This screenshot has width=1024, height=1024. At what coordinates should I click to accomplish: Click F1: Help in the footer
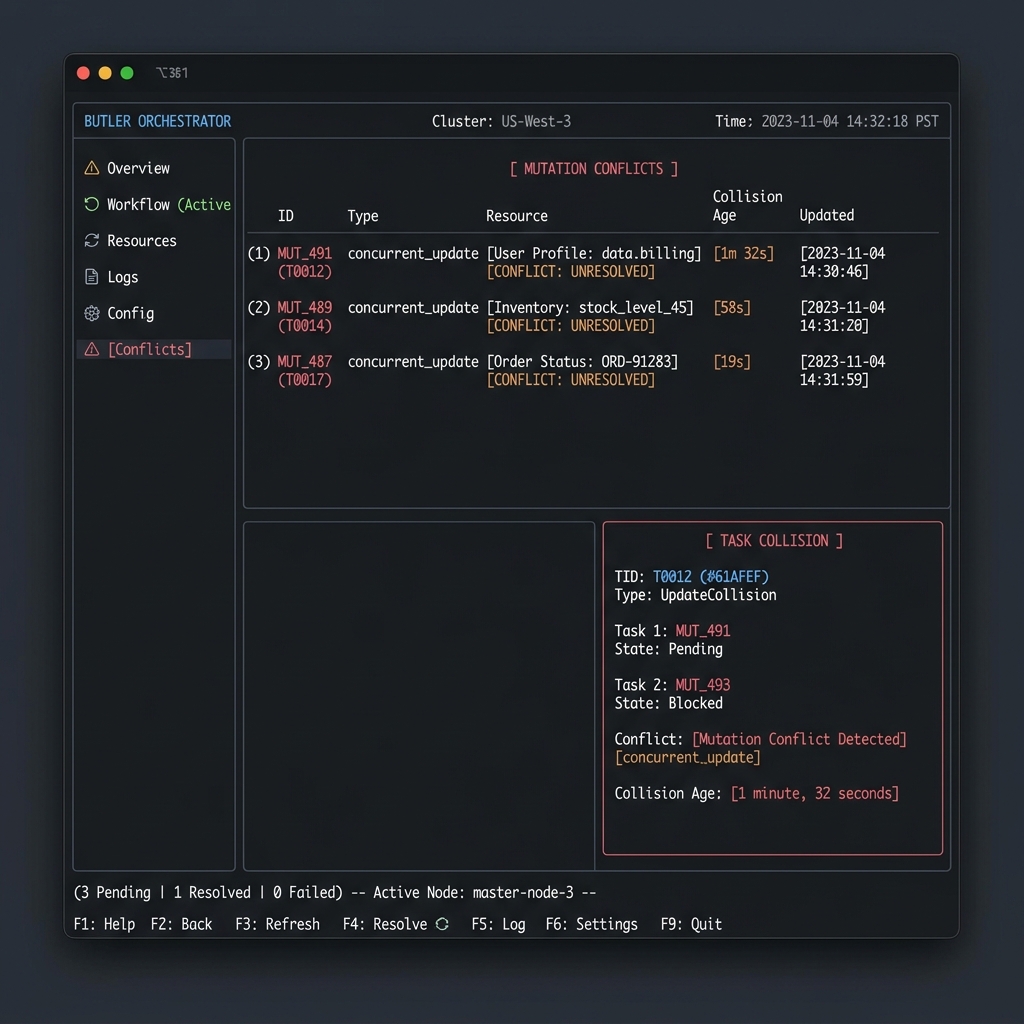pos(104,924)
